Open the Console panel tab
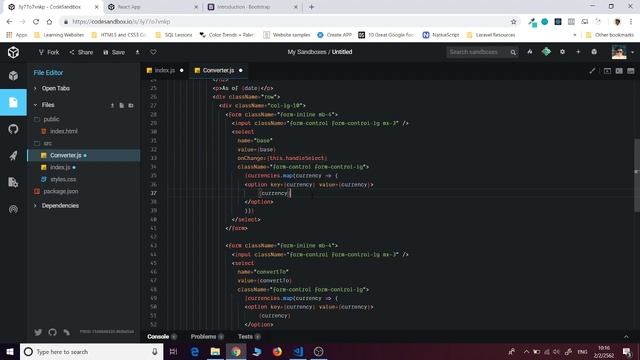Image resolution: width=640 pixels, height=360 pixels. (162, 337)
